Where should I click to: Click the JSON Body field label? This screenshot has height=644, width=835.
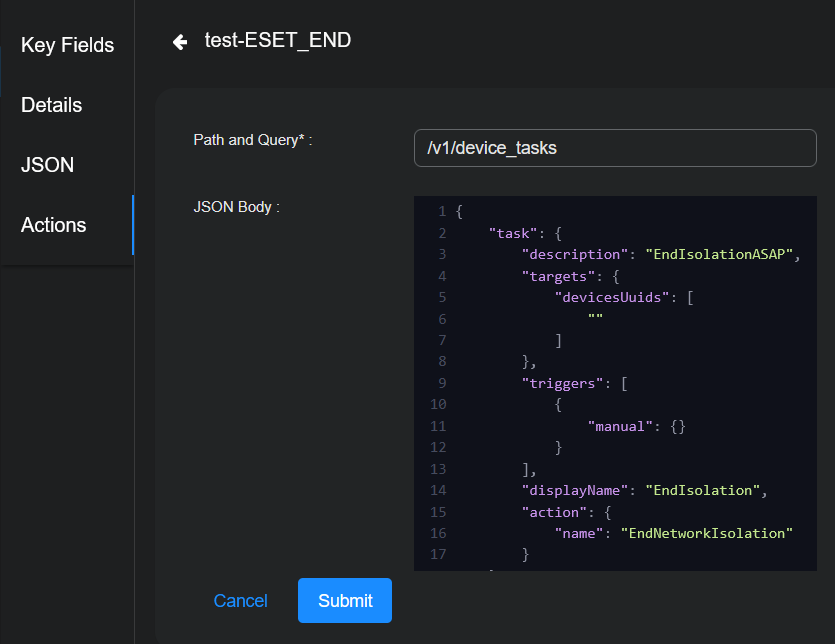point(234,207)
